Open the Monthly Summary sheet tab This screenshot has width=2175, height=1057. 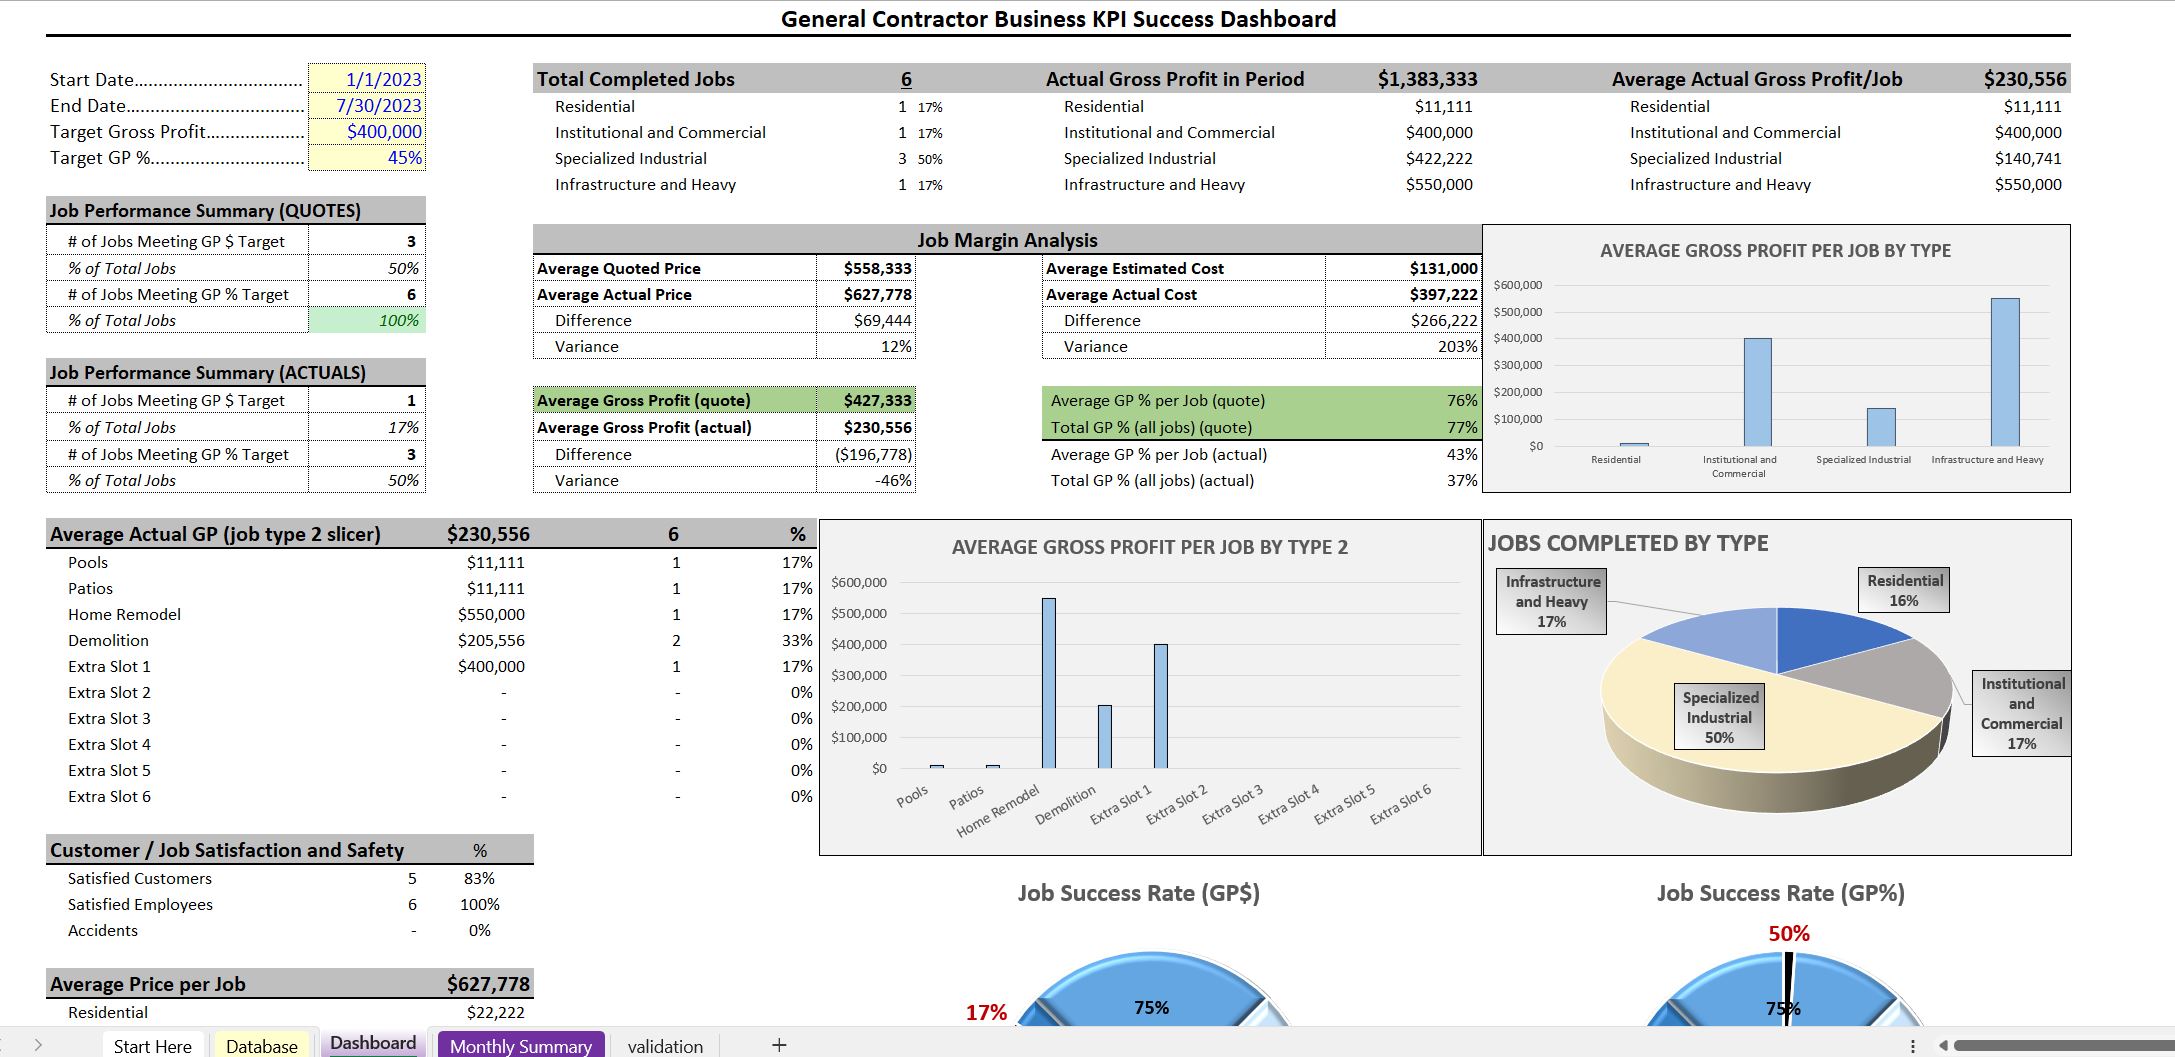pos(521,1045)
